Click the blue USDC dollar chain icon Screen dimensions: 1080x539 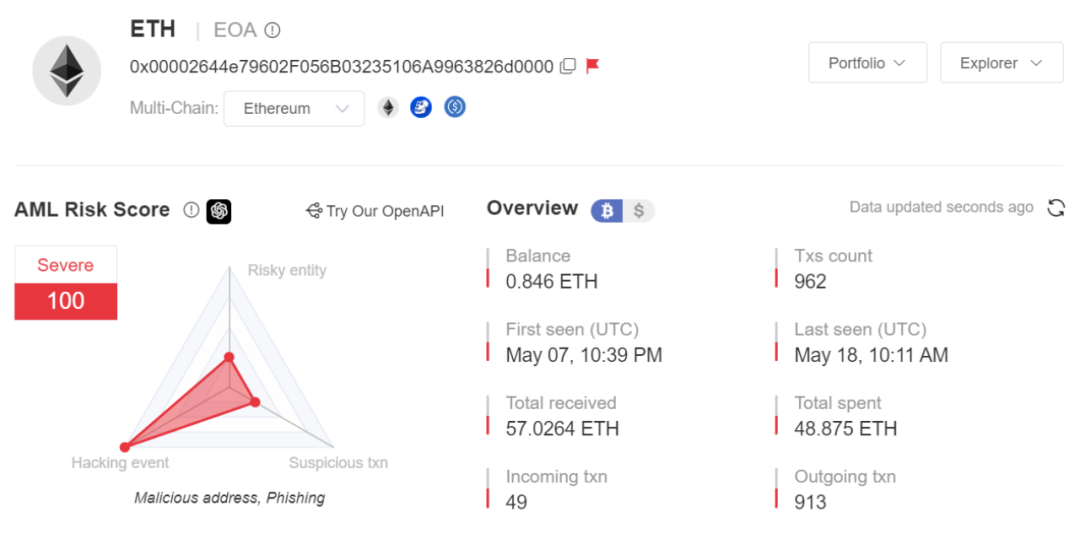[x=455, y=107]
